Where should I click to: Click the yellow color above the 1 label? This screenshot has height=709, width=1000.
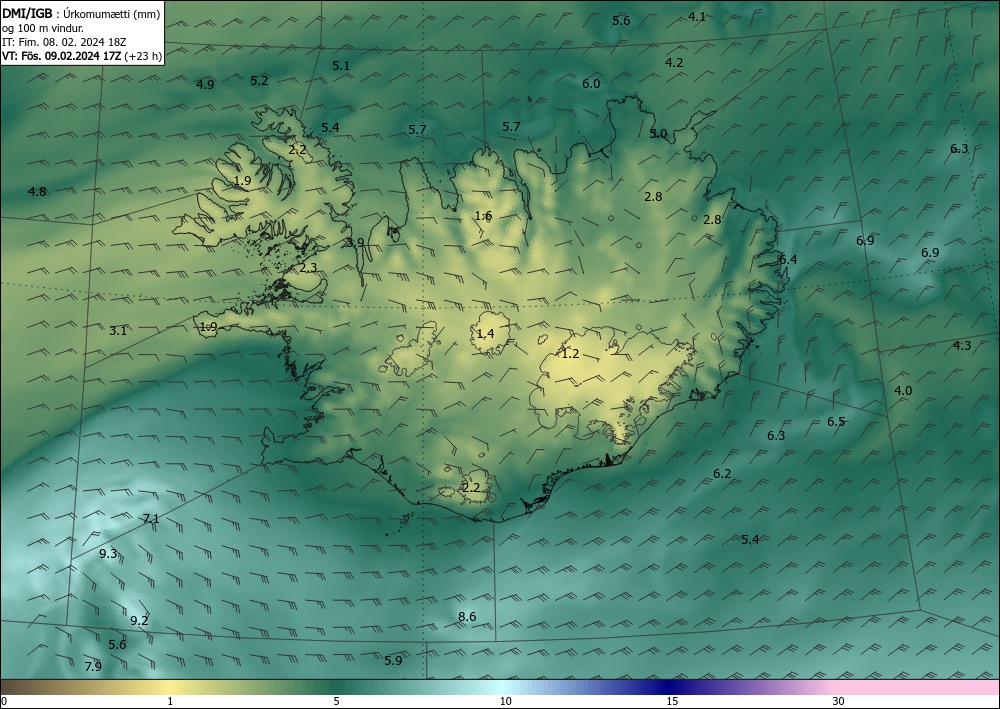coord(170,687)
